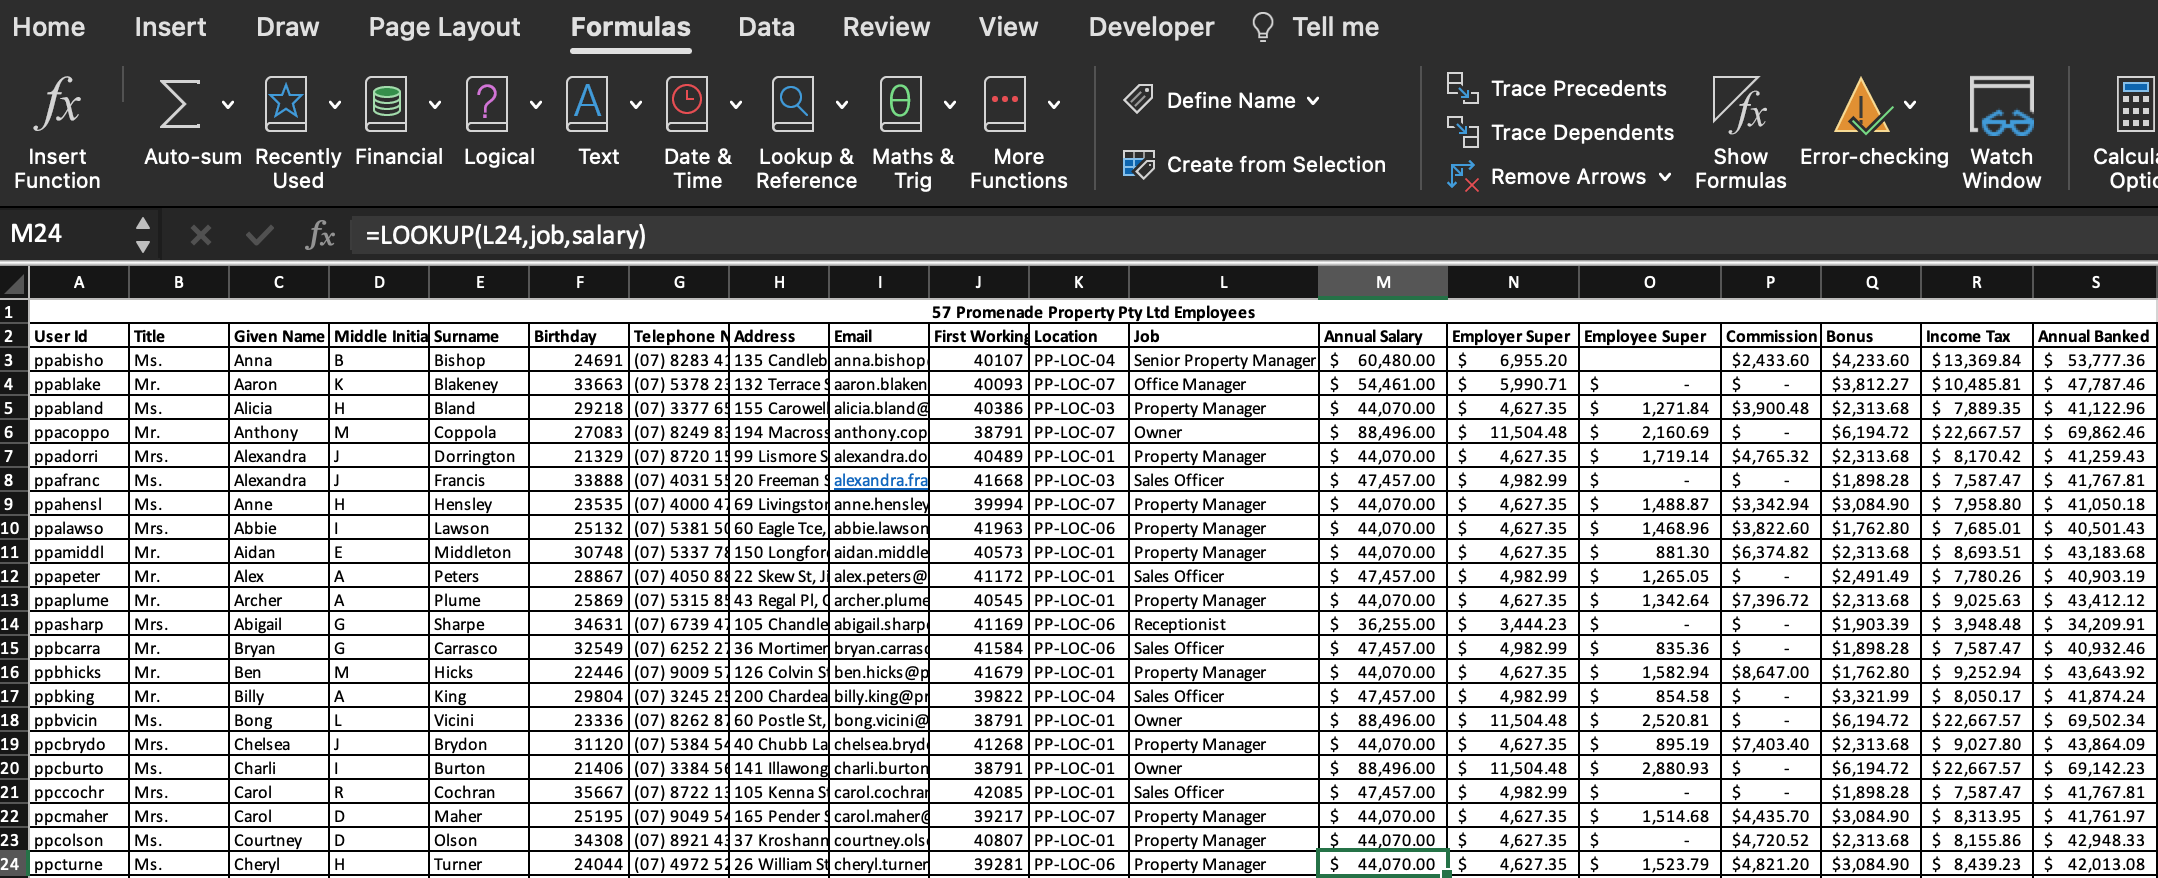Viewport: 2158px width, 878px height.
Task: Click Trace Dependents label
Action: [x=1582, y=132]
